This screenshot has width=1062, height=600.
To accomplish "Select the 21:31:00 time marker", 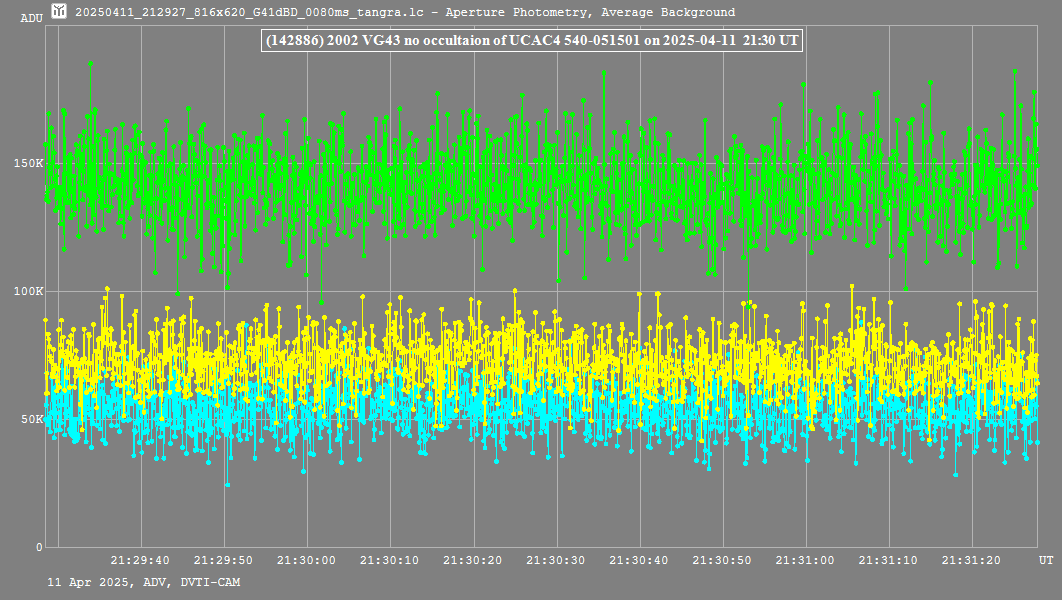I will pos(806,561).
